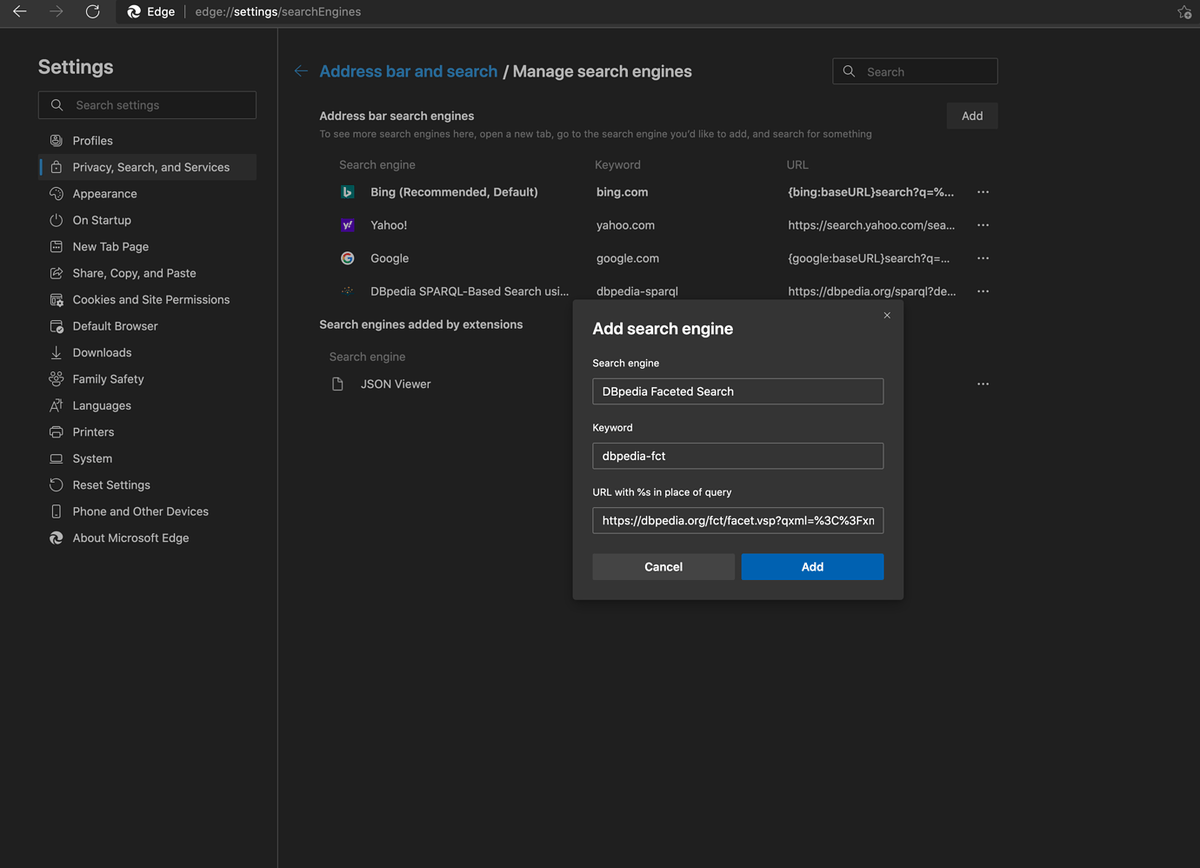Open more actions for Bing search engine
The image size is (1200, 868).
coord(983,192)
